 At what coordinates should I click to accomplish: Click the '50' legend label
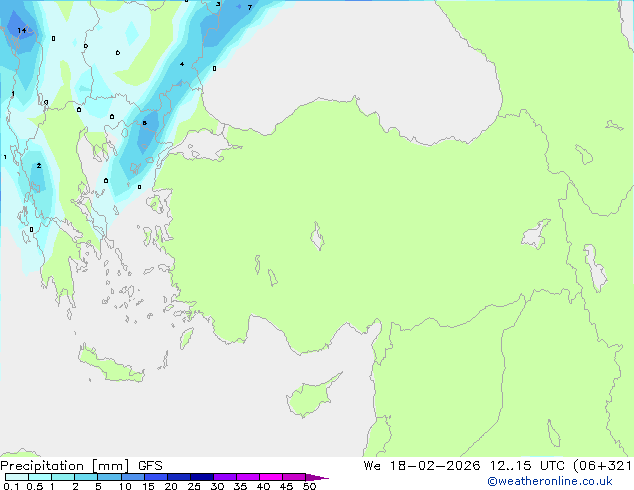point(309,486)
